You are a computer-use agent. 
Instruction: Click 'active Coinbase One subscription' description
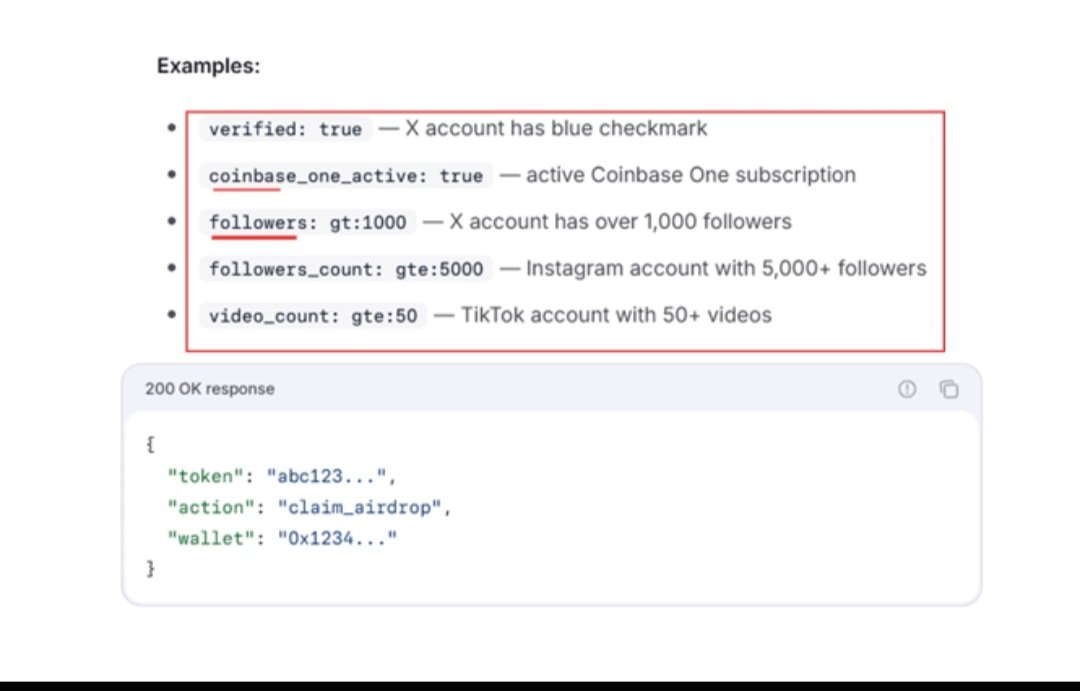[x=691, y=175]
